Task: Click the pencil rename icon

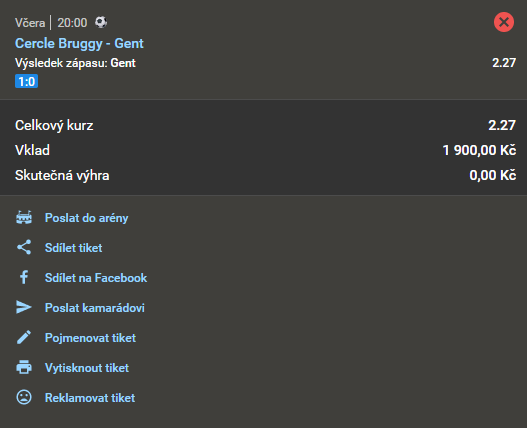Action: point(24,337)
